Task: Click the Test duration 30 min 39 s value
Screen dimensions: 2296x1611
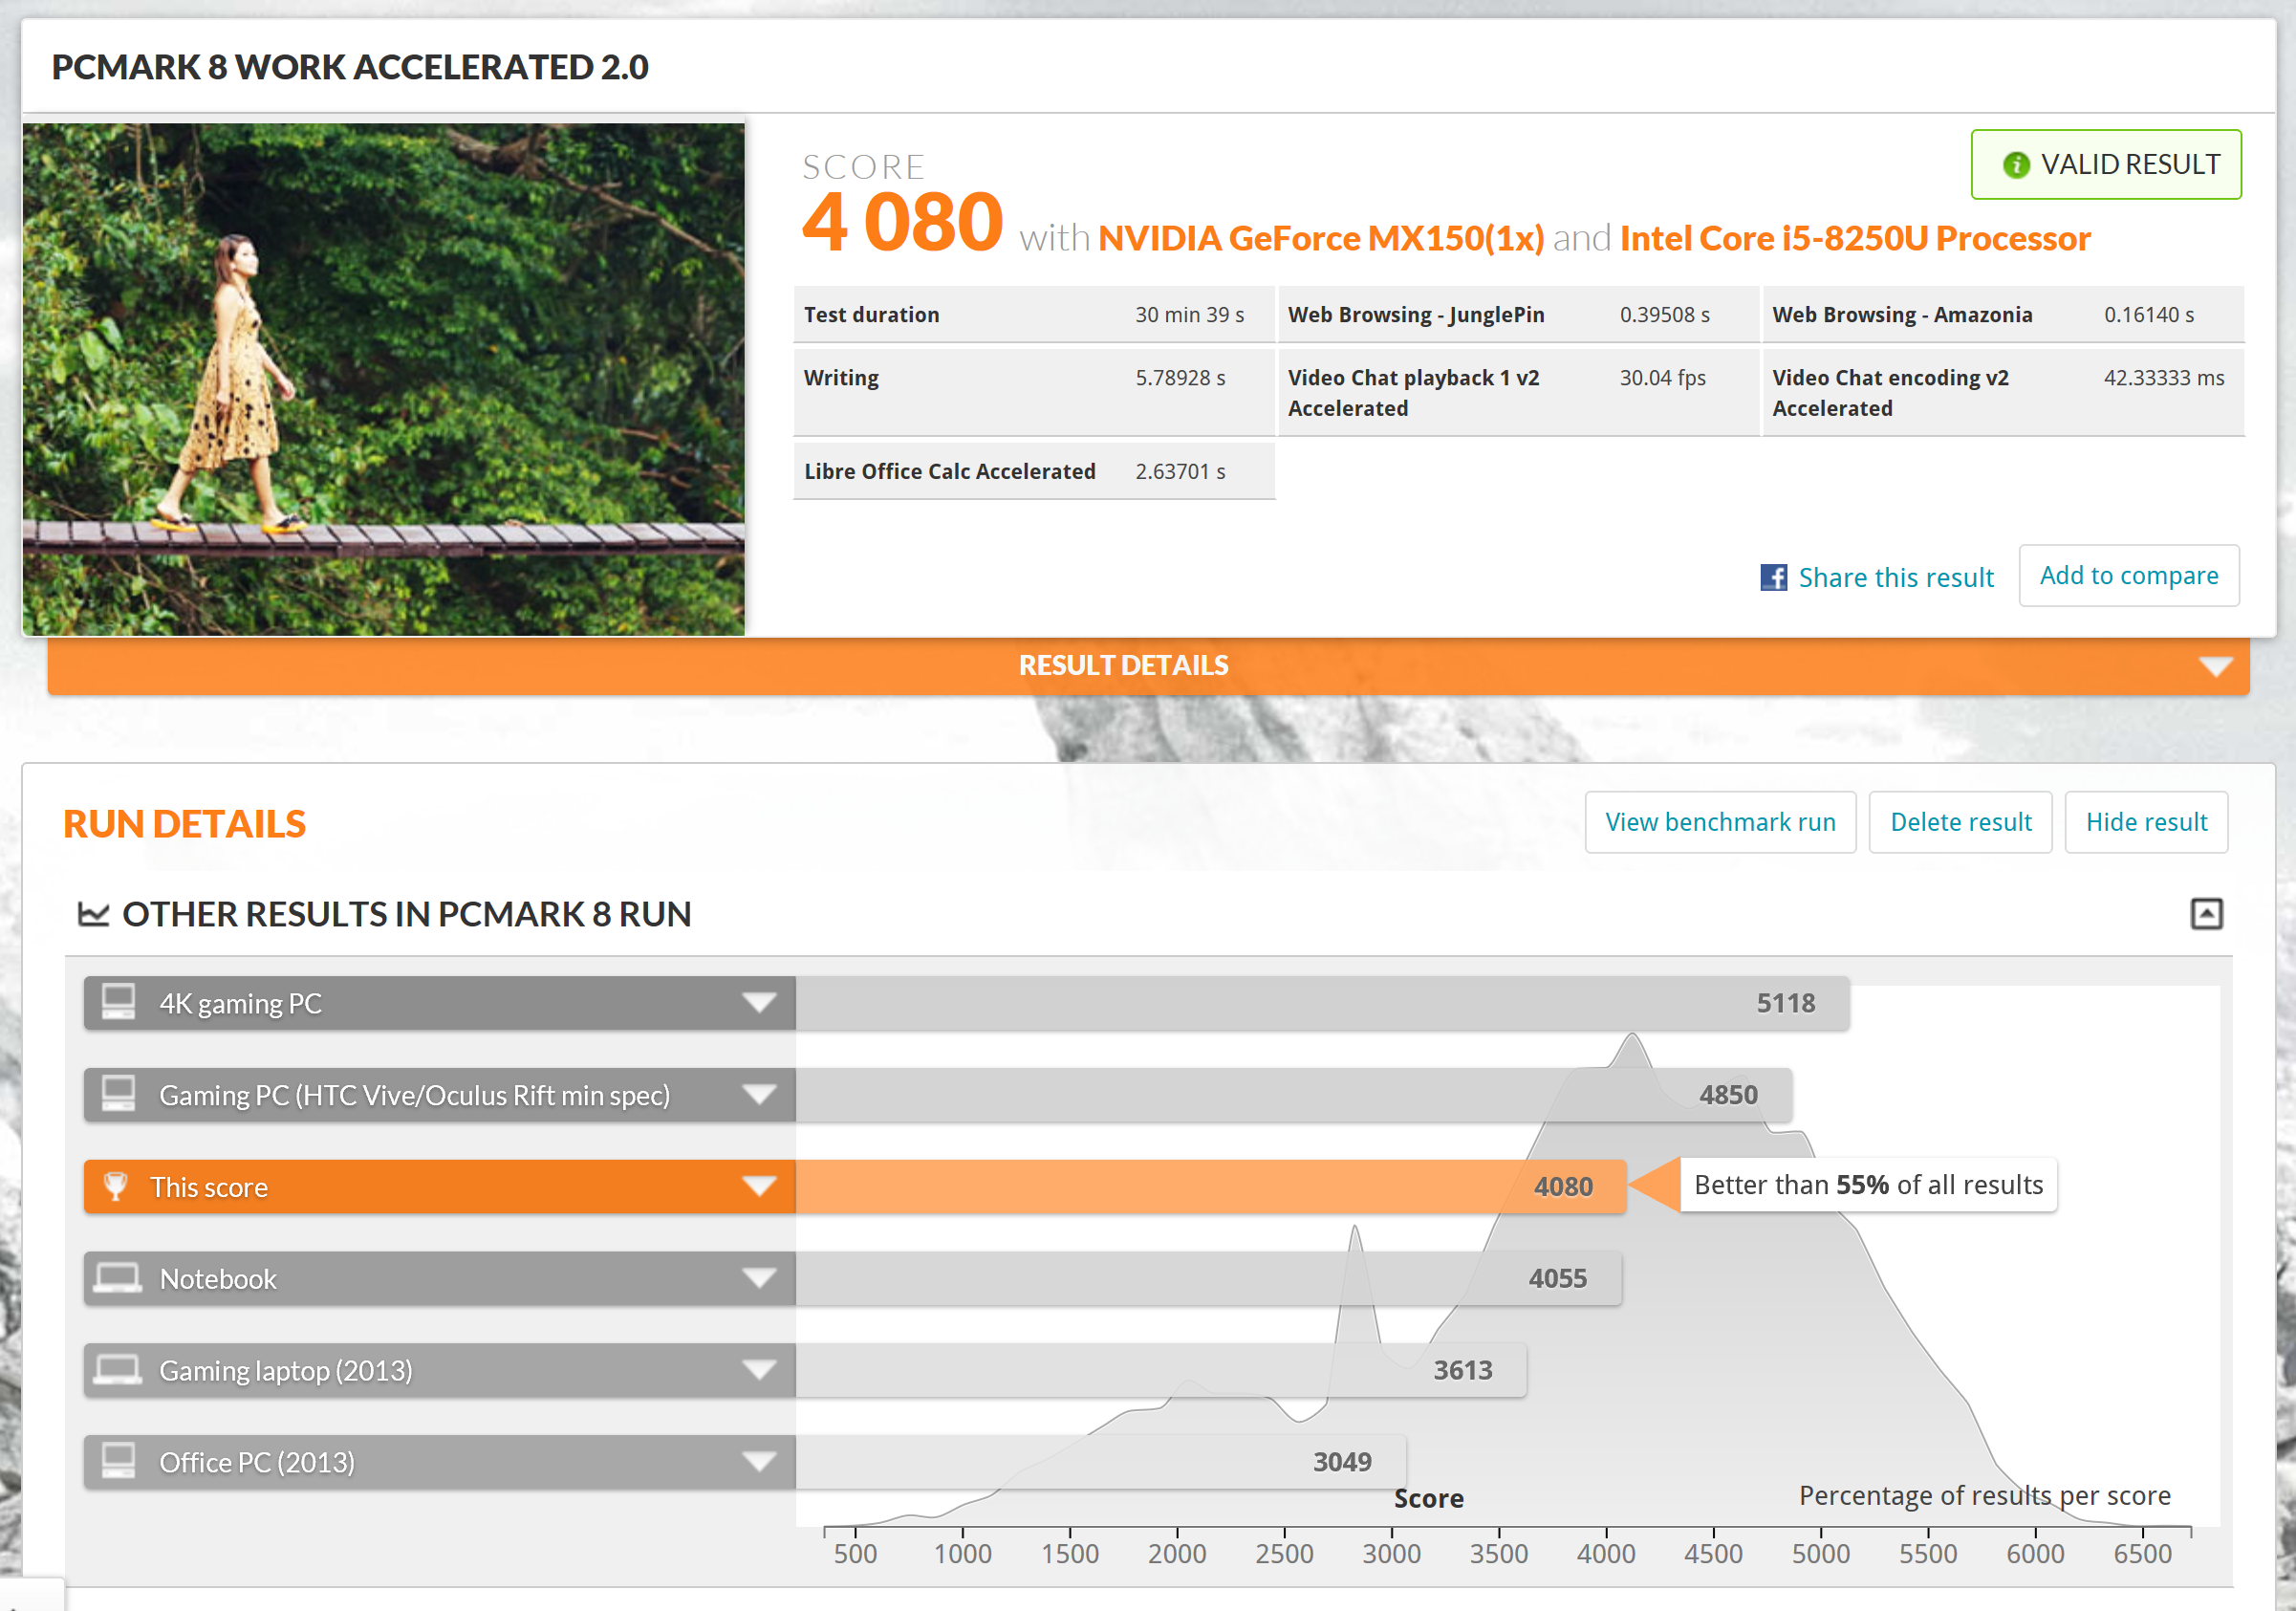Action: pyautogui.click(x=1189, y=315)
